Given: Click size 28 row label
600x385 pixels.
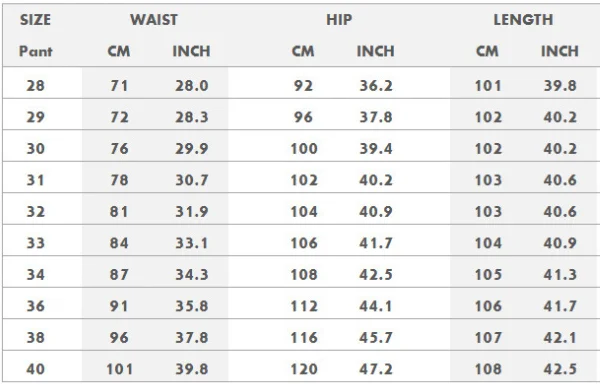Looking at the screenshot, I should (36, 85).
